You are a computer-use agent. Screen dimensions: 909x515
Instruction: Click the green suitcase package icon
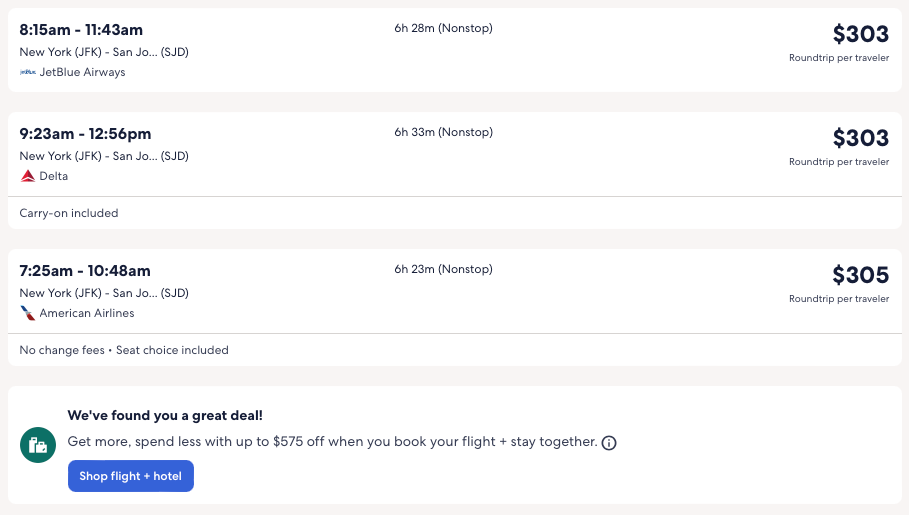pos(38,445)
